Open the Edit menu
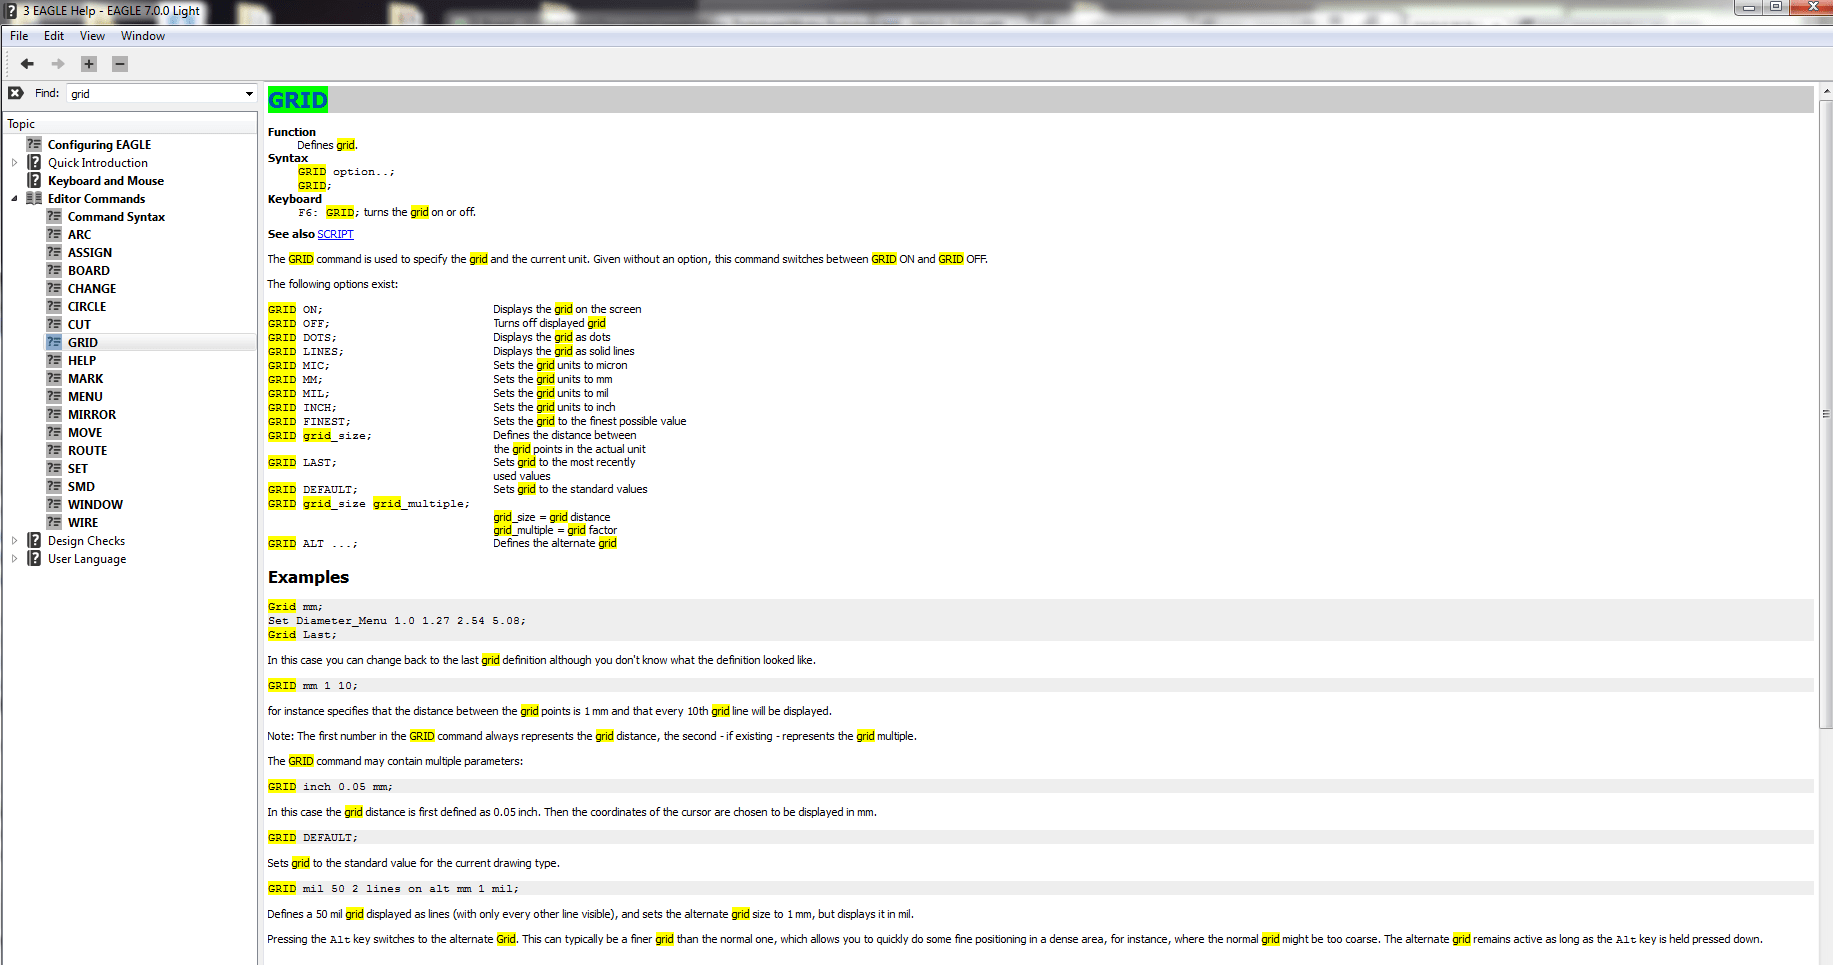 click(x=54, y=36)
